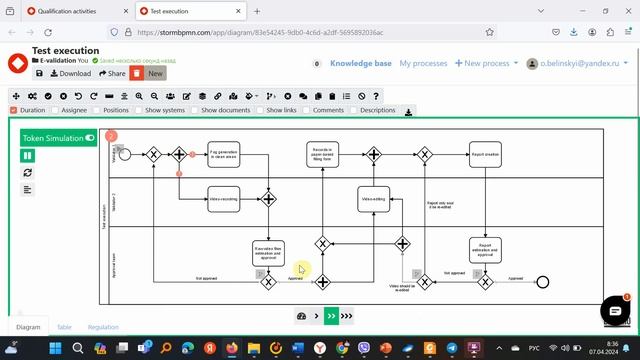The width and height of the screenshot is (640, 360).
Task: Click the New button
Action: tap(155, 73)
